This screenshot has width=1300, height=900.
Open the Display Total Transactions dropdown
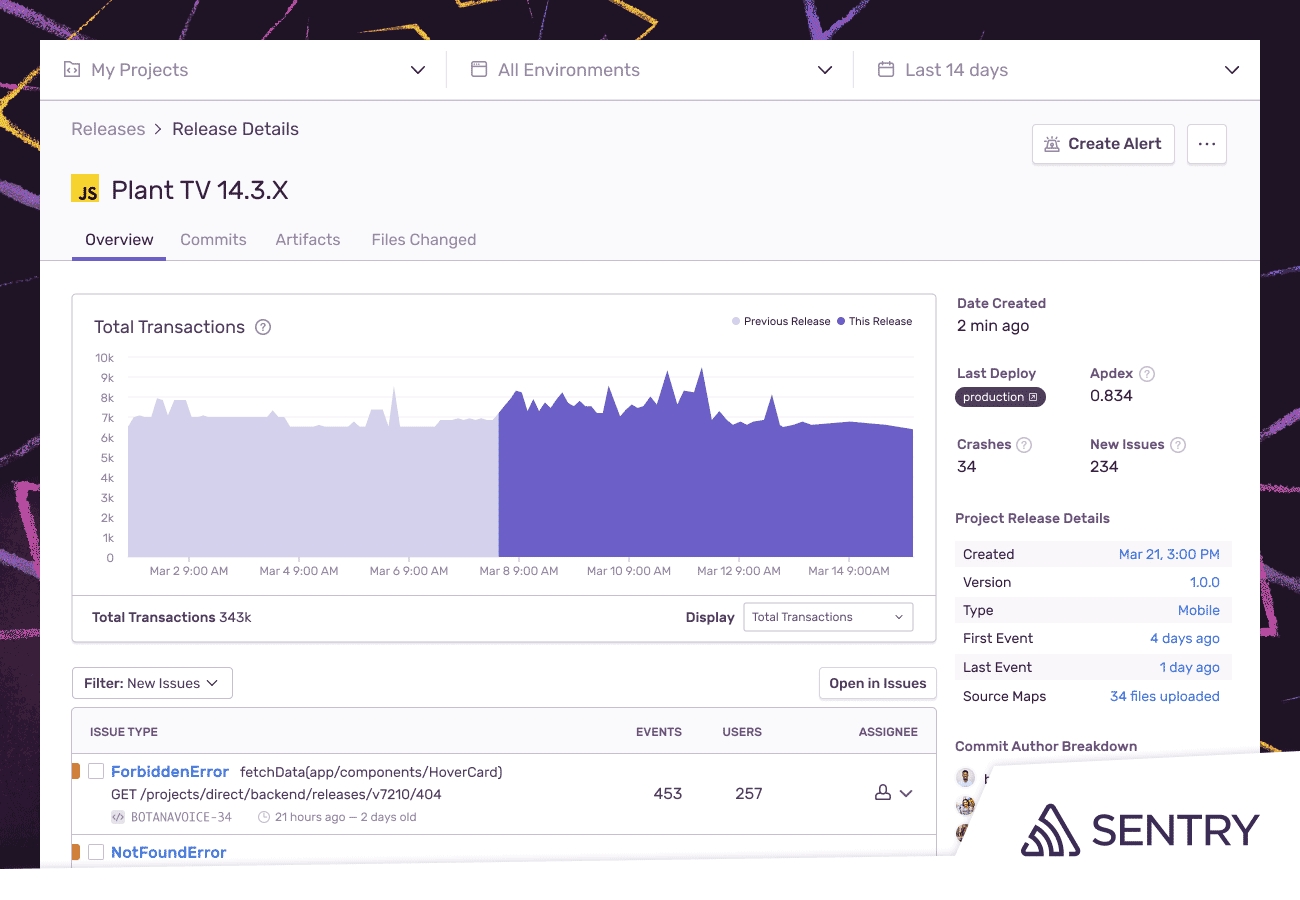(827, 617)
